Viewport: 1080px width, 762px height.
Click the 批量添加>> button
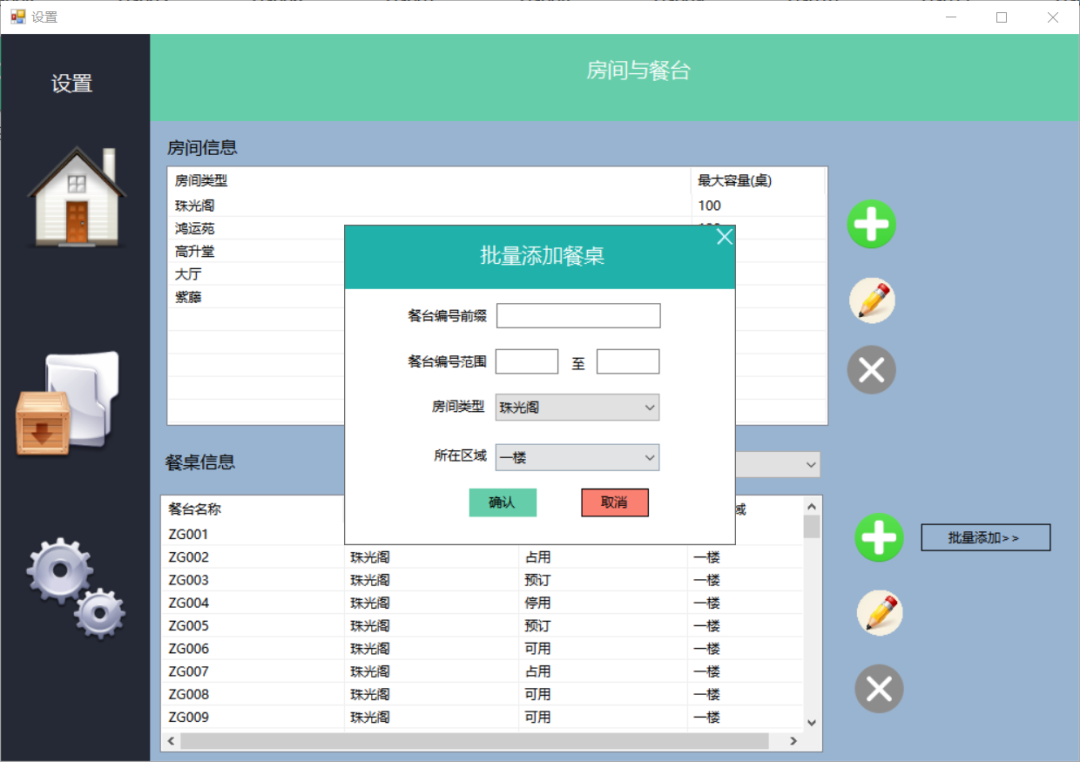click(985, 538)
